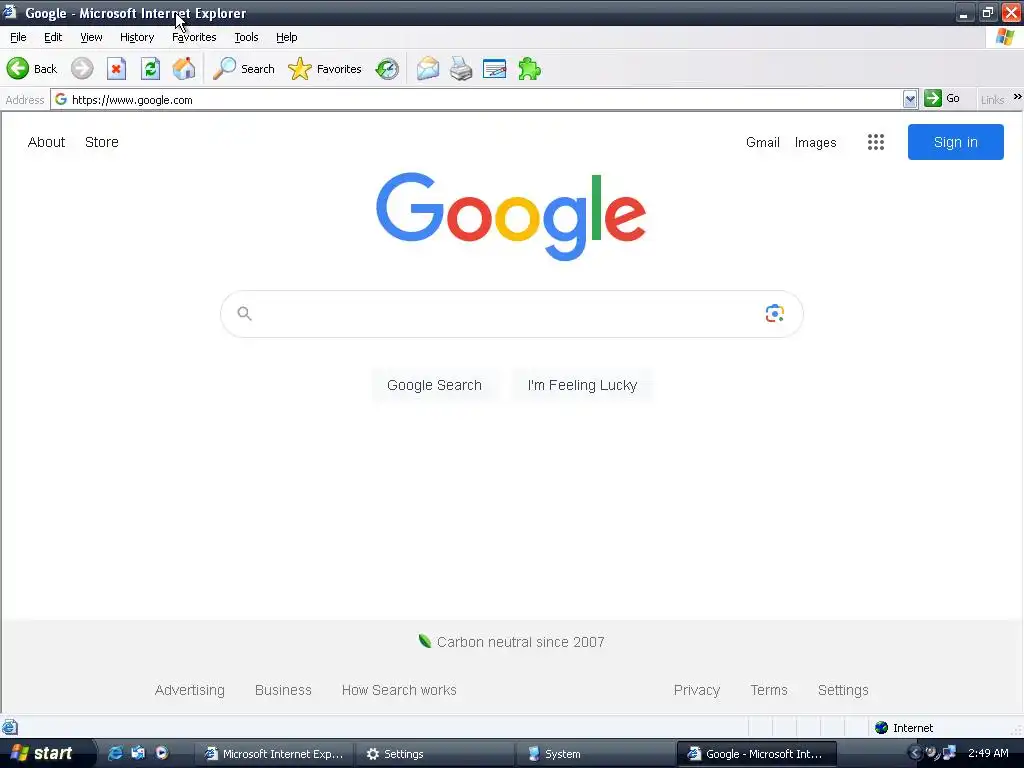Click the Edit page toolbar icon
The height and width of the screenshot is (768, 1024).
click(x=494, y=69)
